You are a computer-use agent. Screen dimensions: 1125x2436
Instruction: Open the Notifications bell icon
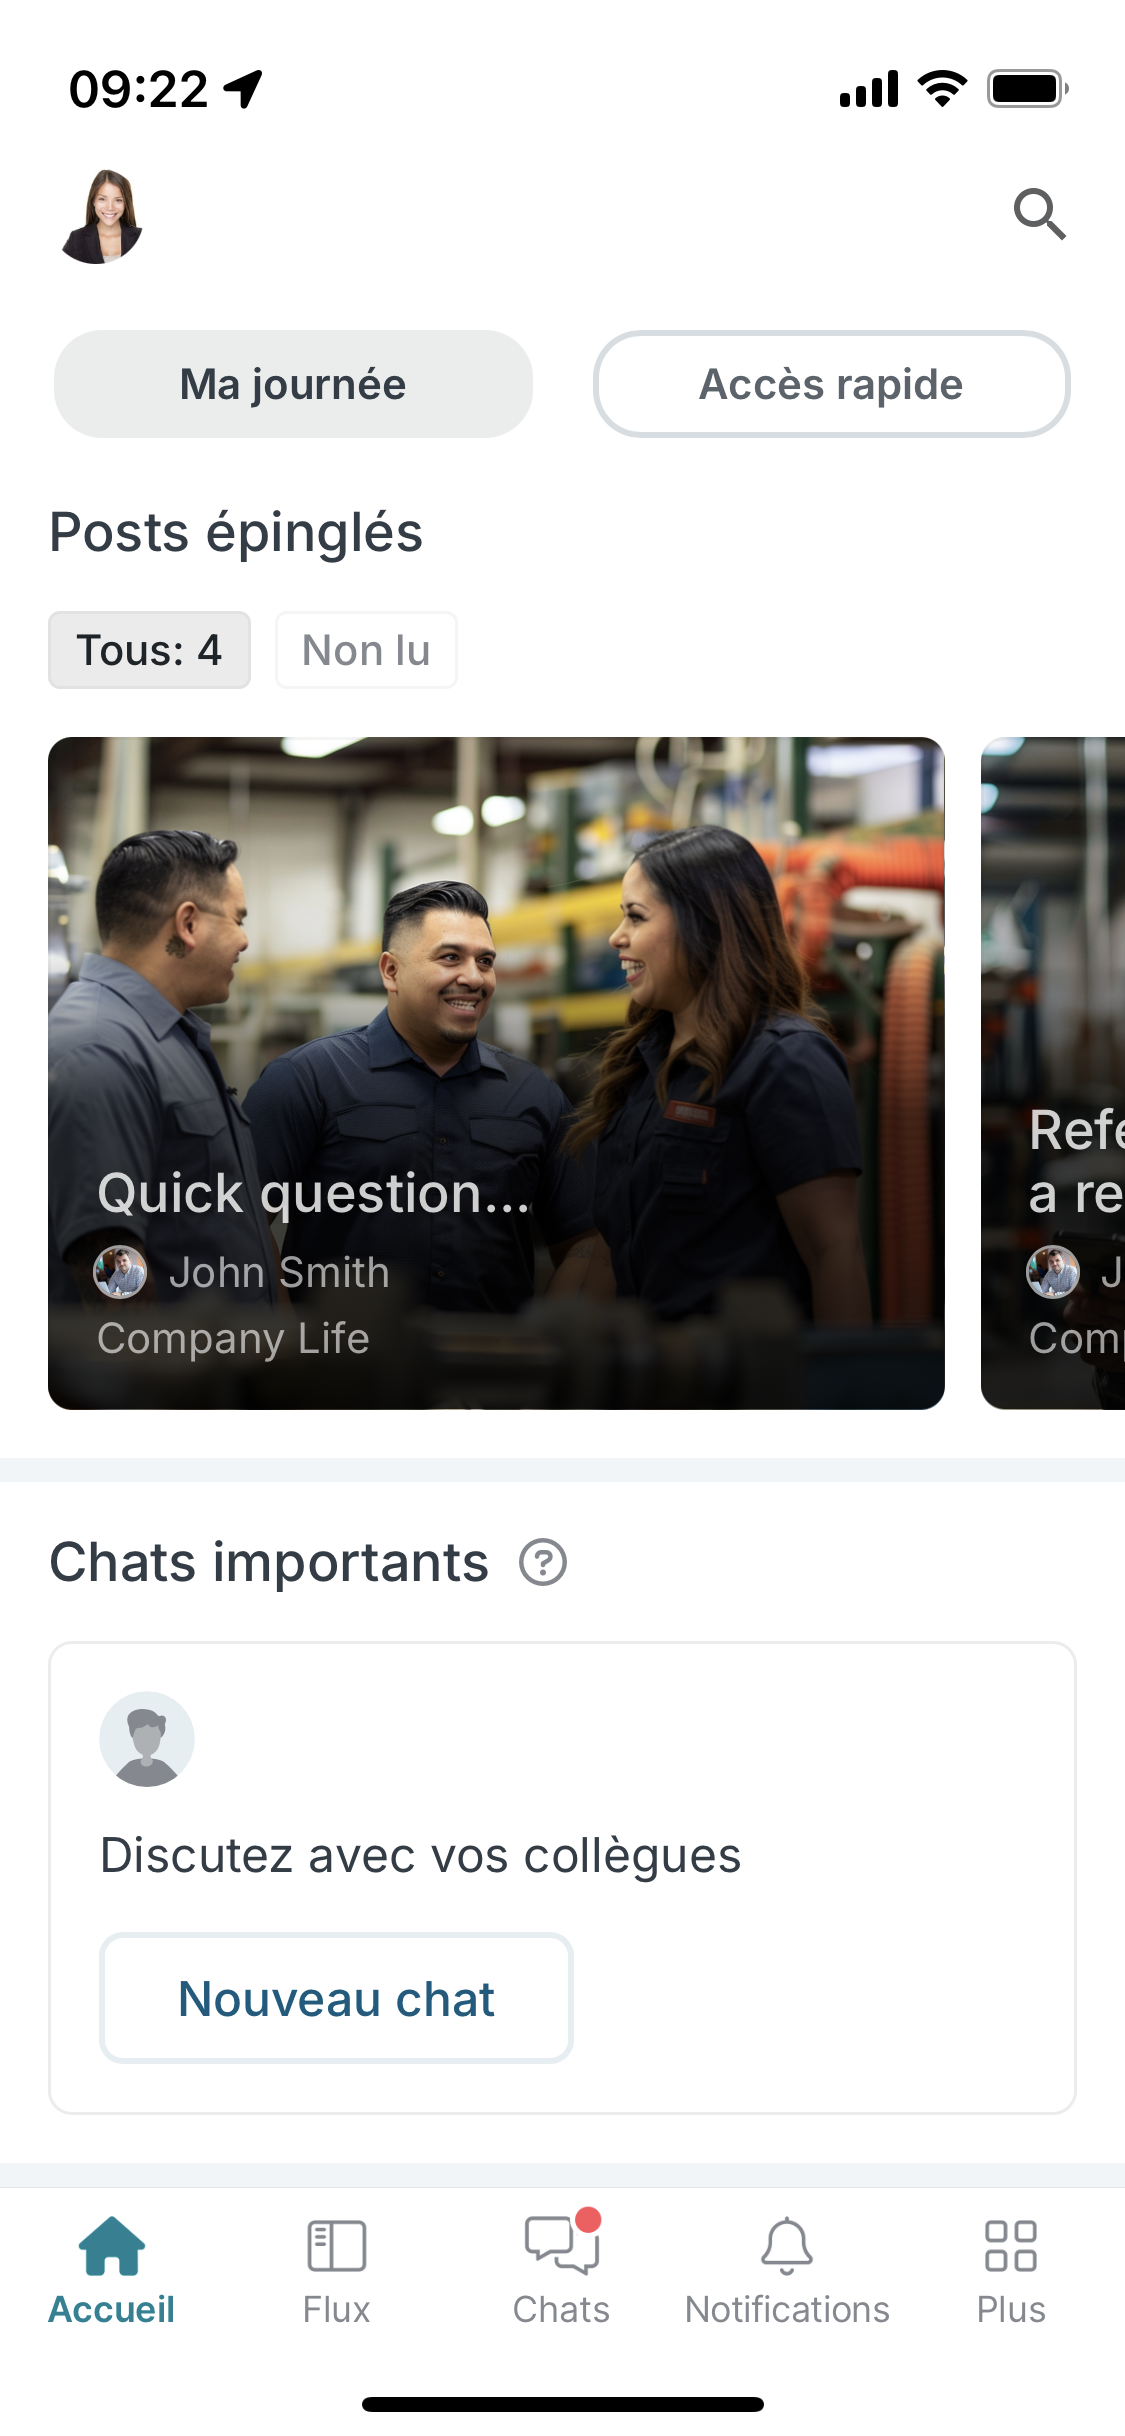point(787,2246)
